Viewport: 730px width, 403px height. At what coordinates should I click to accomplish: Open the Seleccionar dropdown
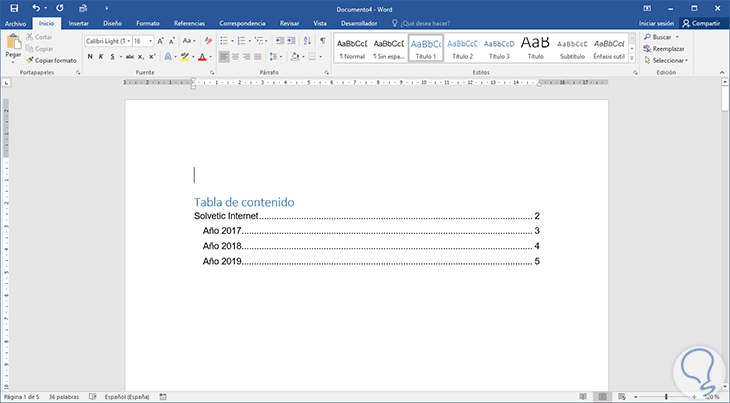pos(666,60)
